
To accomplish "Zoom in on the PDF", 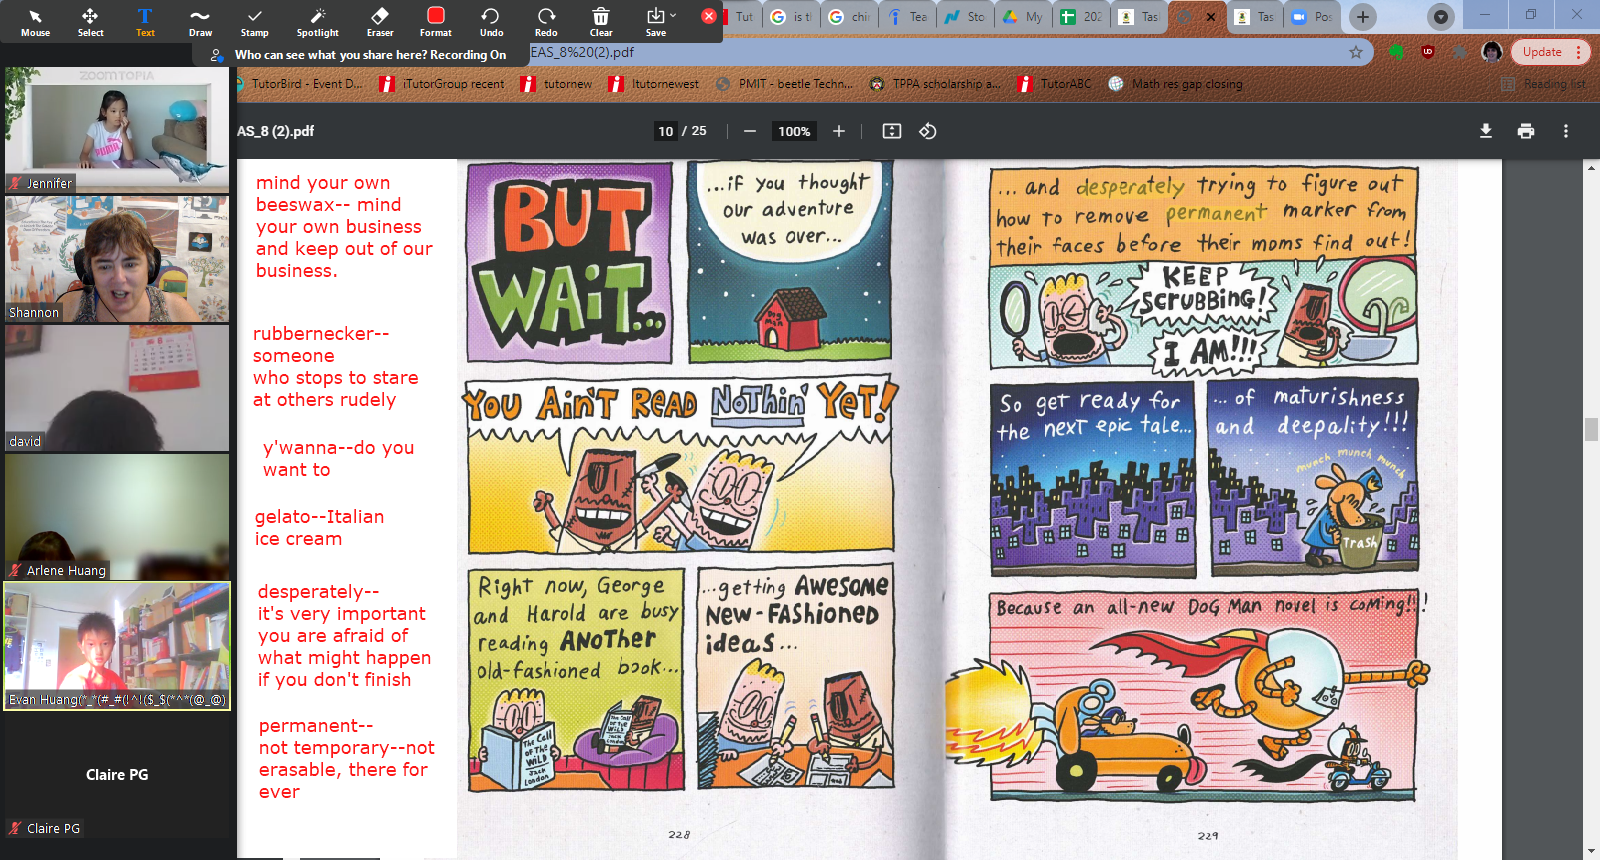I will tap(839, 131).
